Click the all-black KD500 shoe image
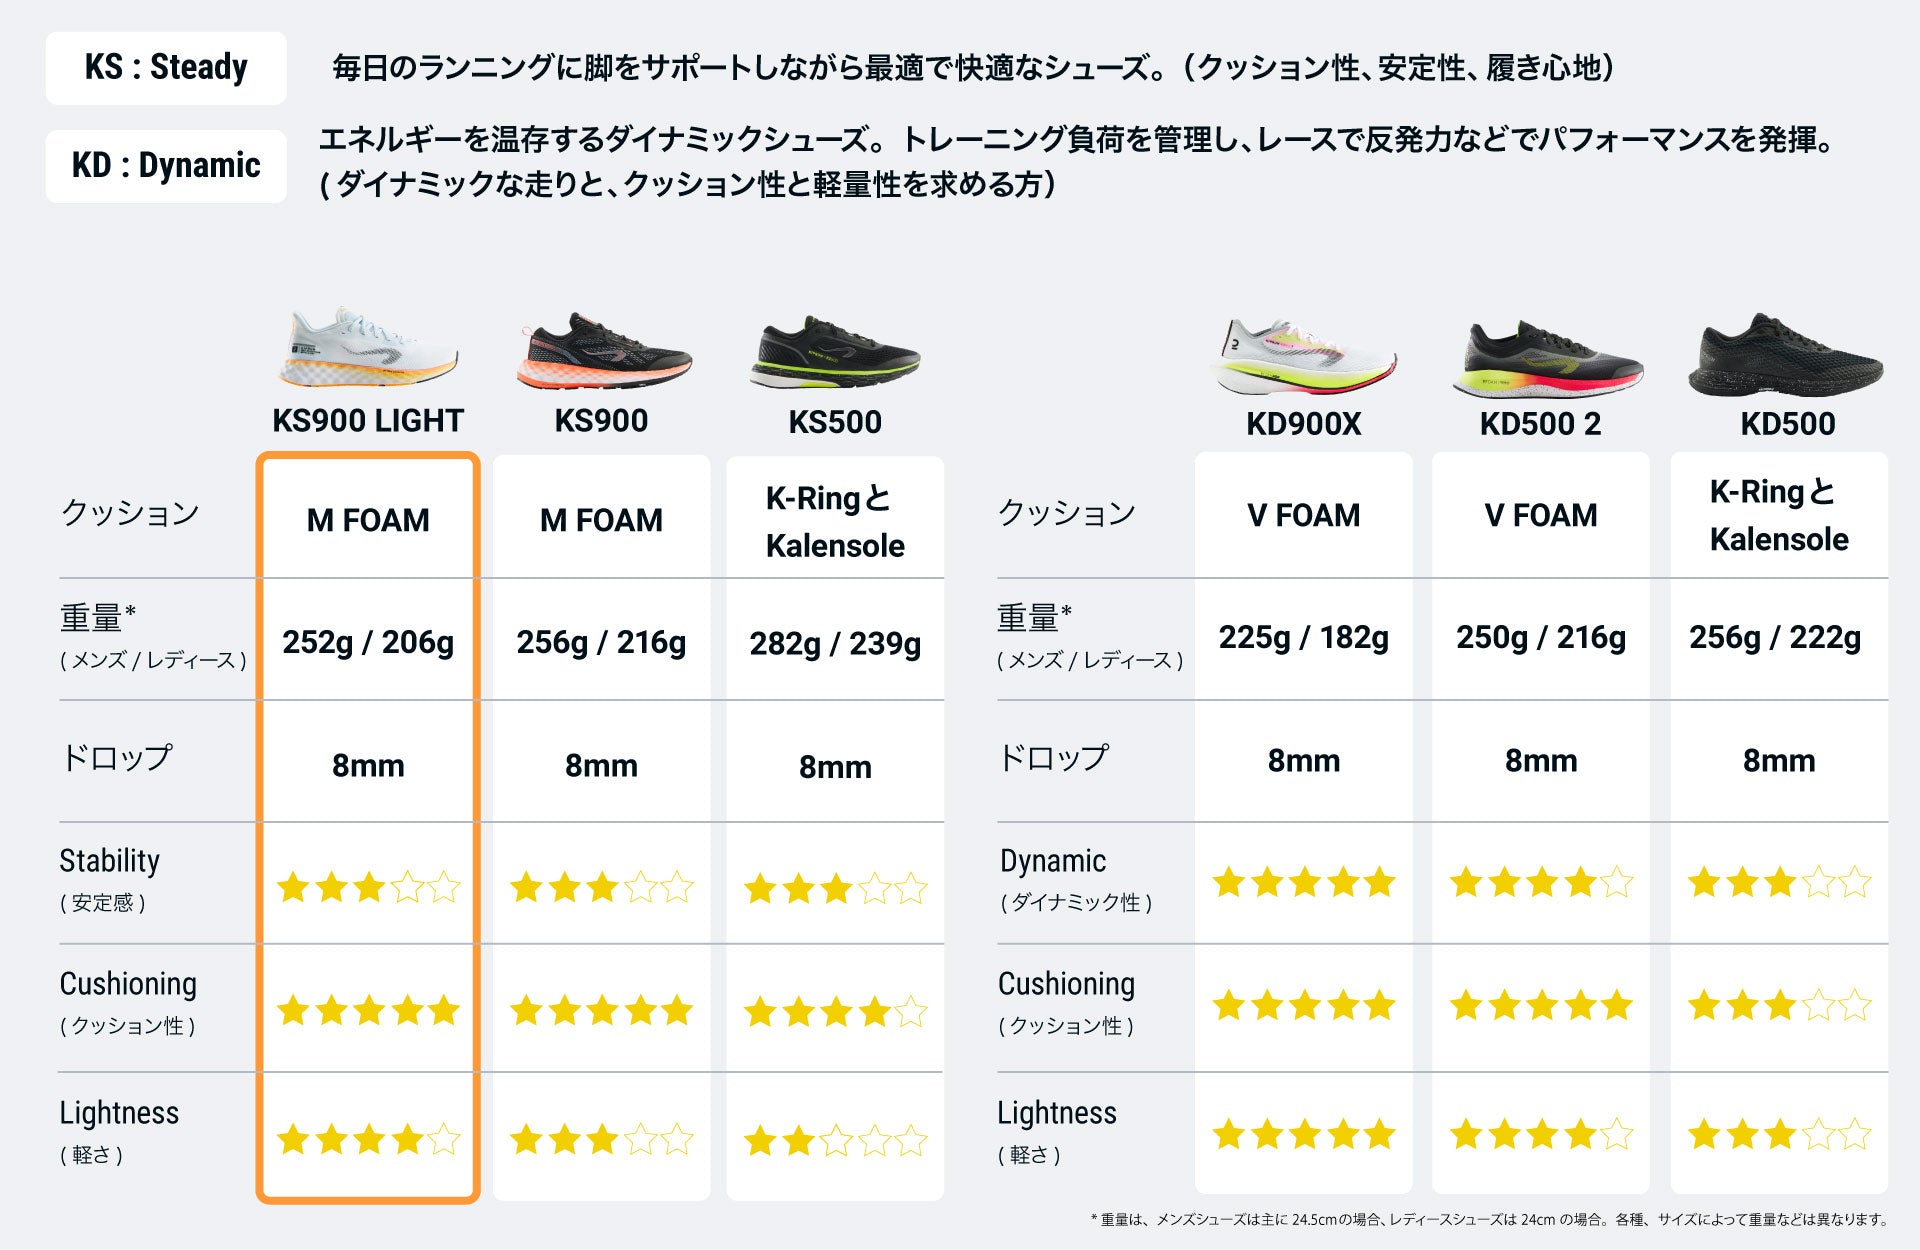Screen dimensions: 1920x1250 (x=1786, y=357)
